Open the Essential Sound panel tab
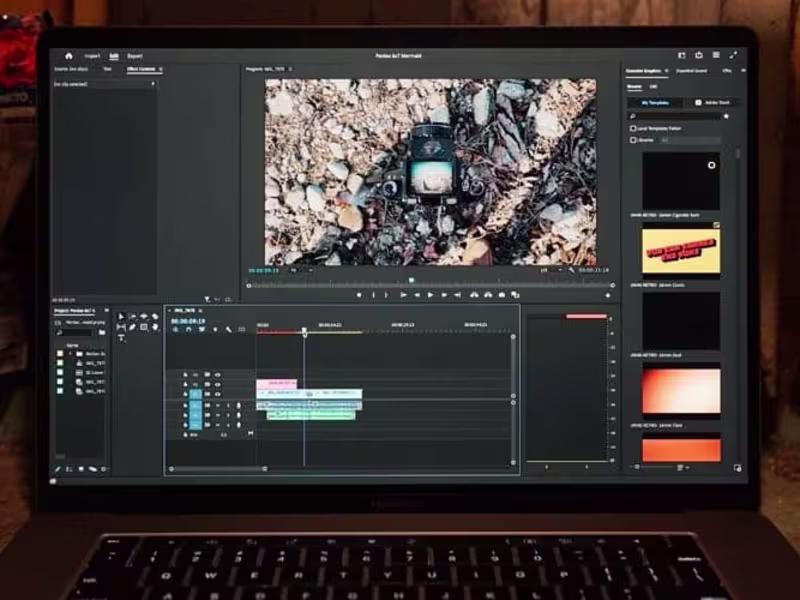 coord(691,71)
